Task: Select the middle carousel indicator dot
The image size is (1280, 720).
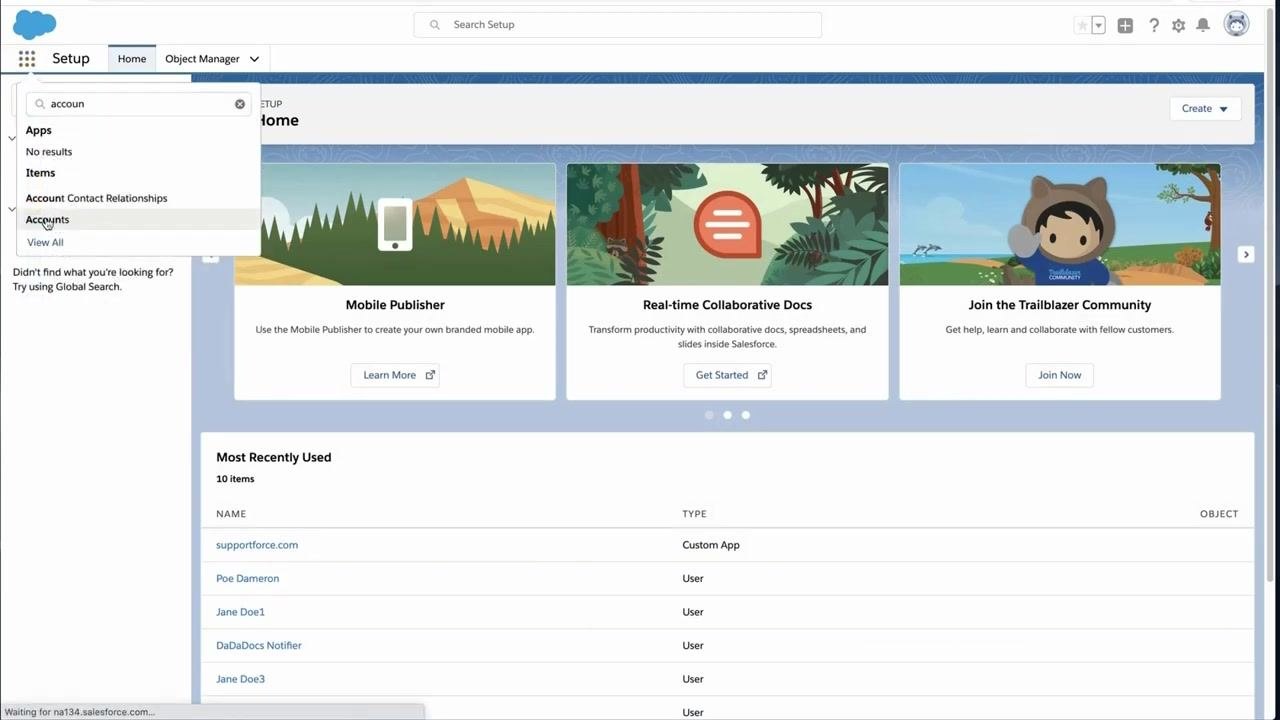Action: pos(727,415)
